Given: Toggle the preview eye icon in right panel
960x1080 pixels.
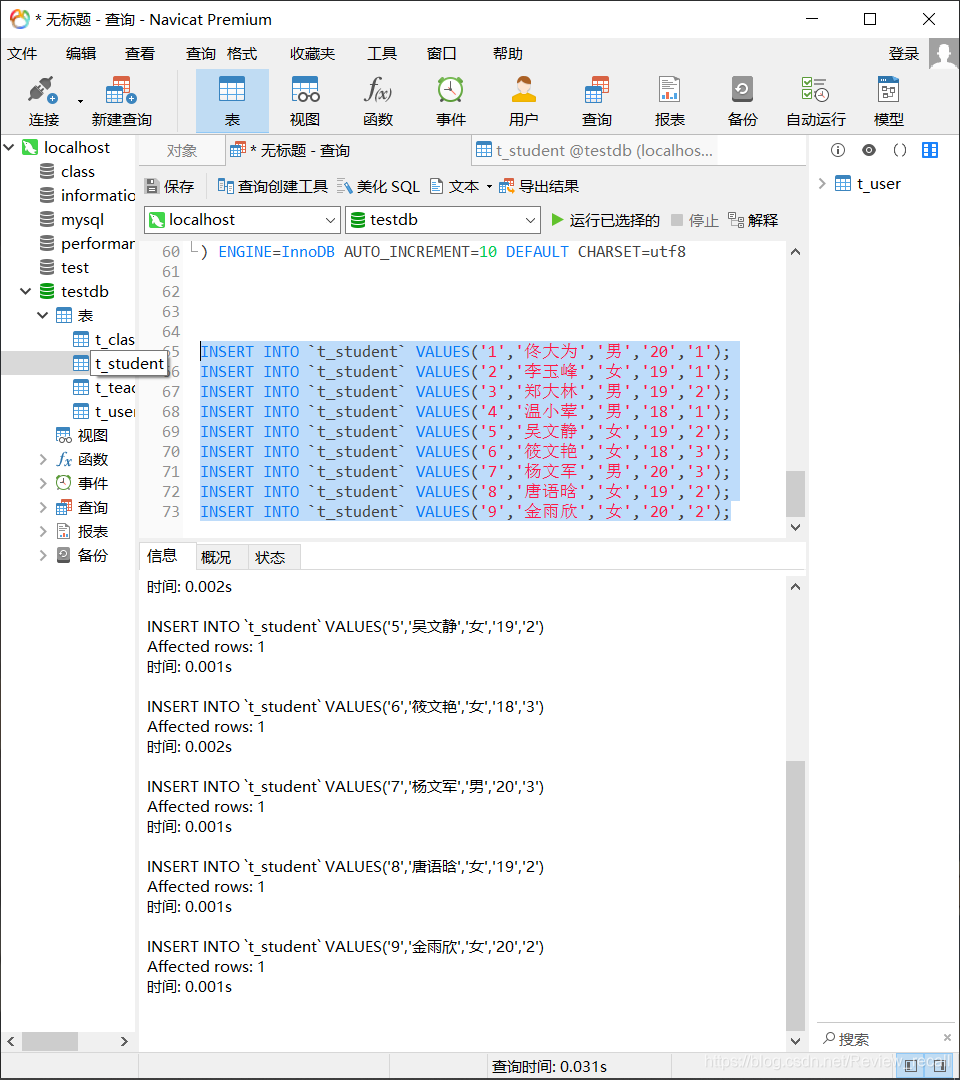Looking at the screenshot, I should (869, 150).
